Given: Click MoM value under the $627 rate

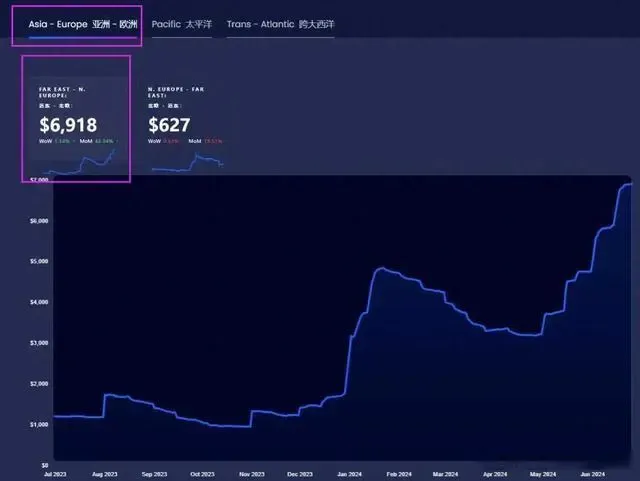Looking at the screenshot, I should click(x=213, y=141).
